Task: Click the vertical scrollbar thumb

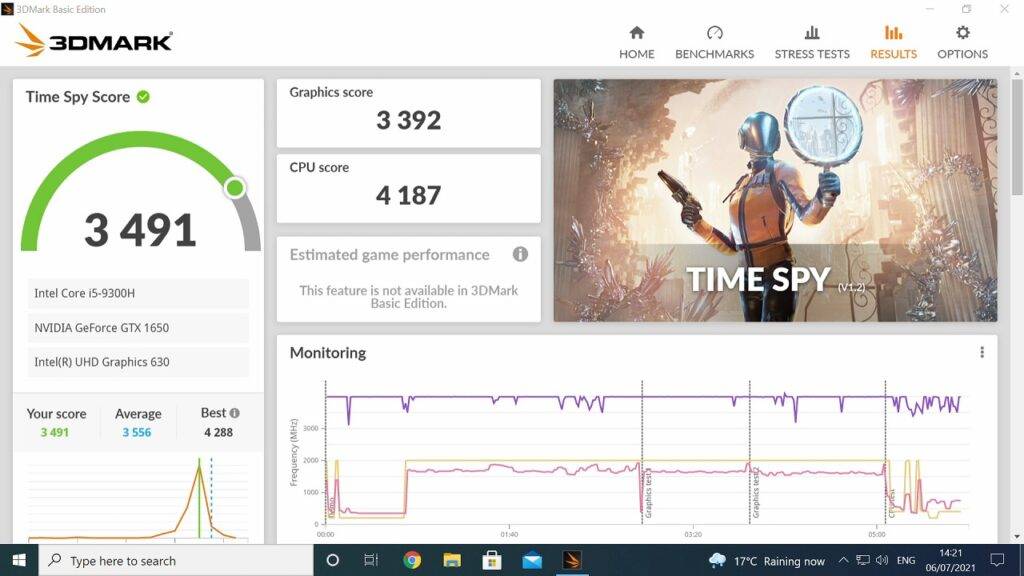Action: coord(1017,136)
